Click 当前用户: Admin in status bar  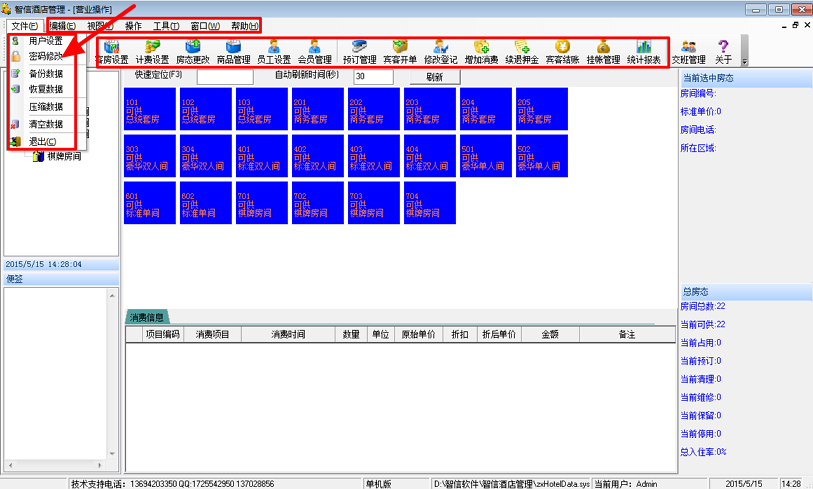[x=626, y=484]
